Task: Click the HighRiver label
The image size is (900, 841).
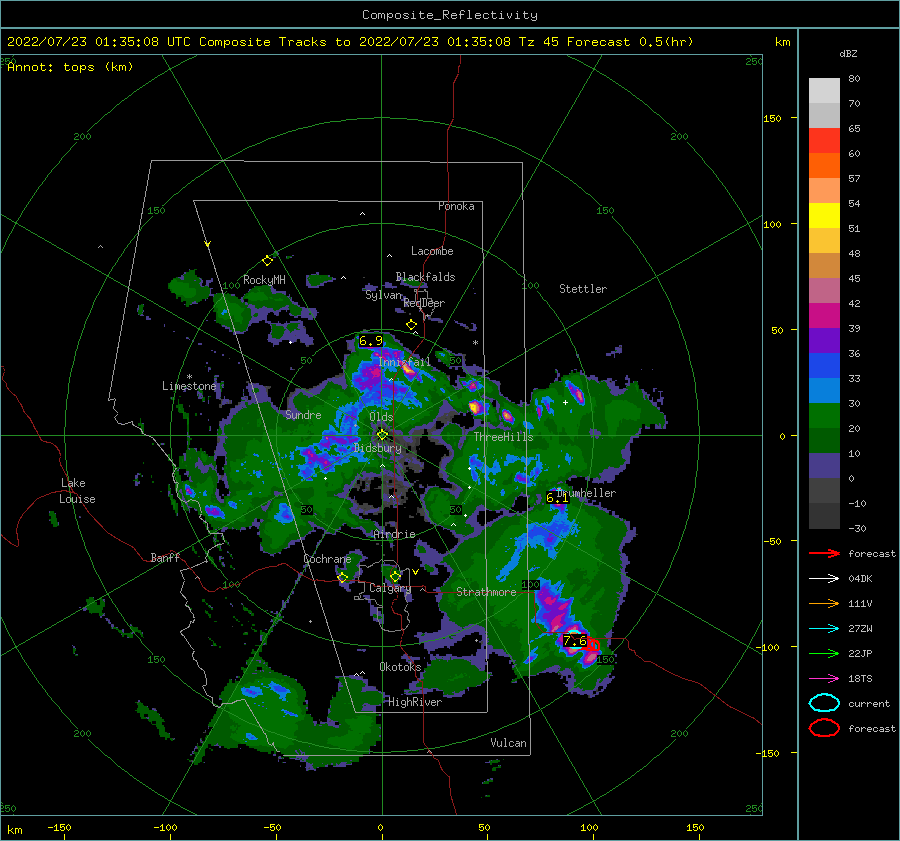Action: (x=415, y=702)
